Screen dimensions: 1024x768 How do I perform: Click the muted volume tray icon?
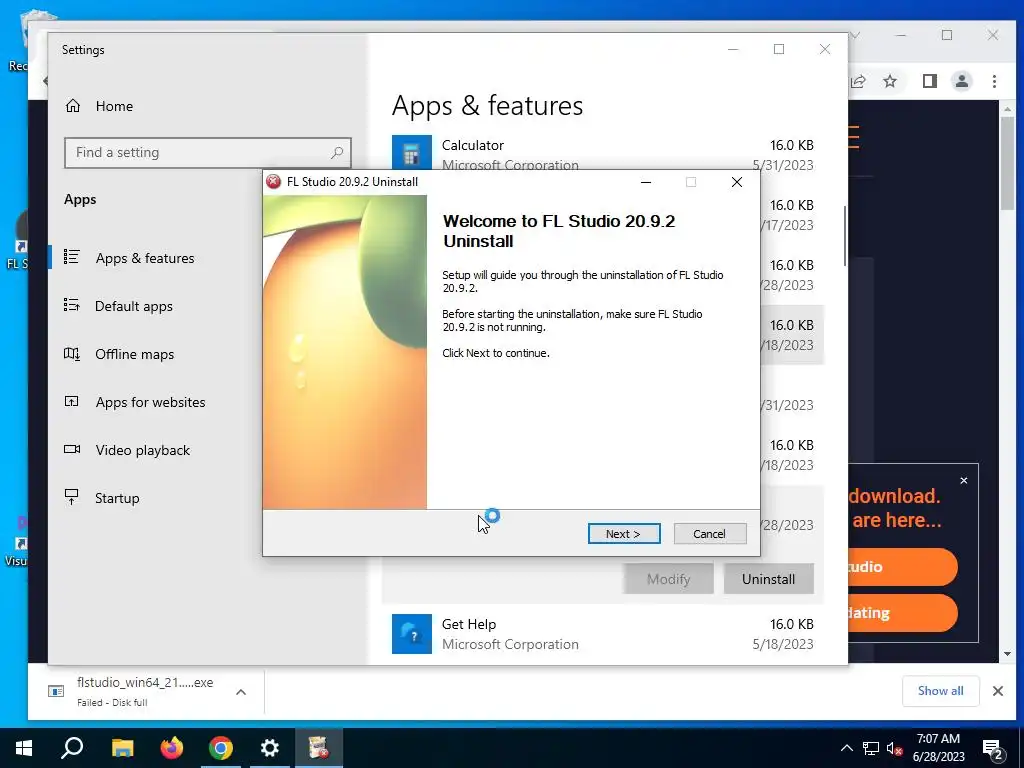coord(894,748)
